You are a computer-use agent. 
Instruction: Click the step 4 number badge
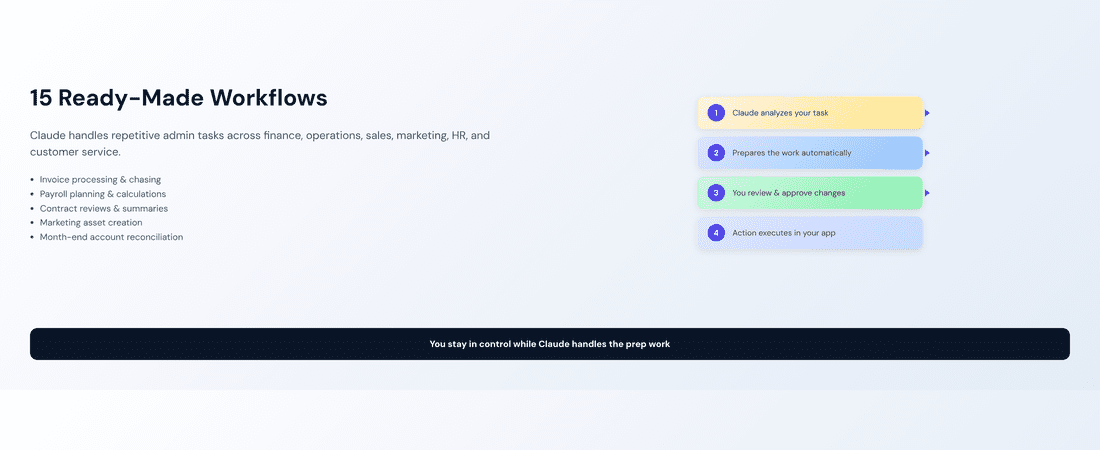(716, 232)
